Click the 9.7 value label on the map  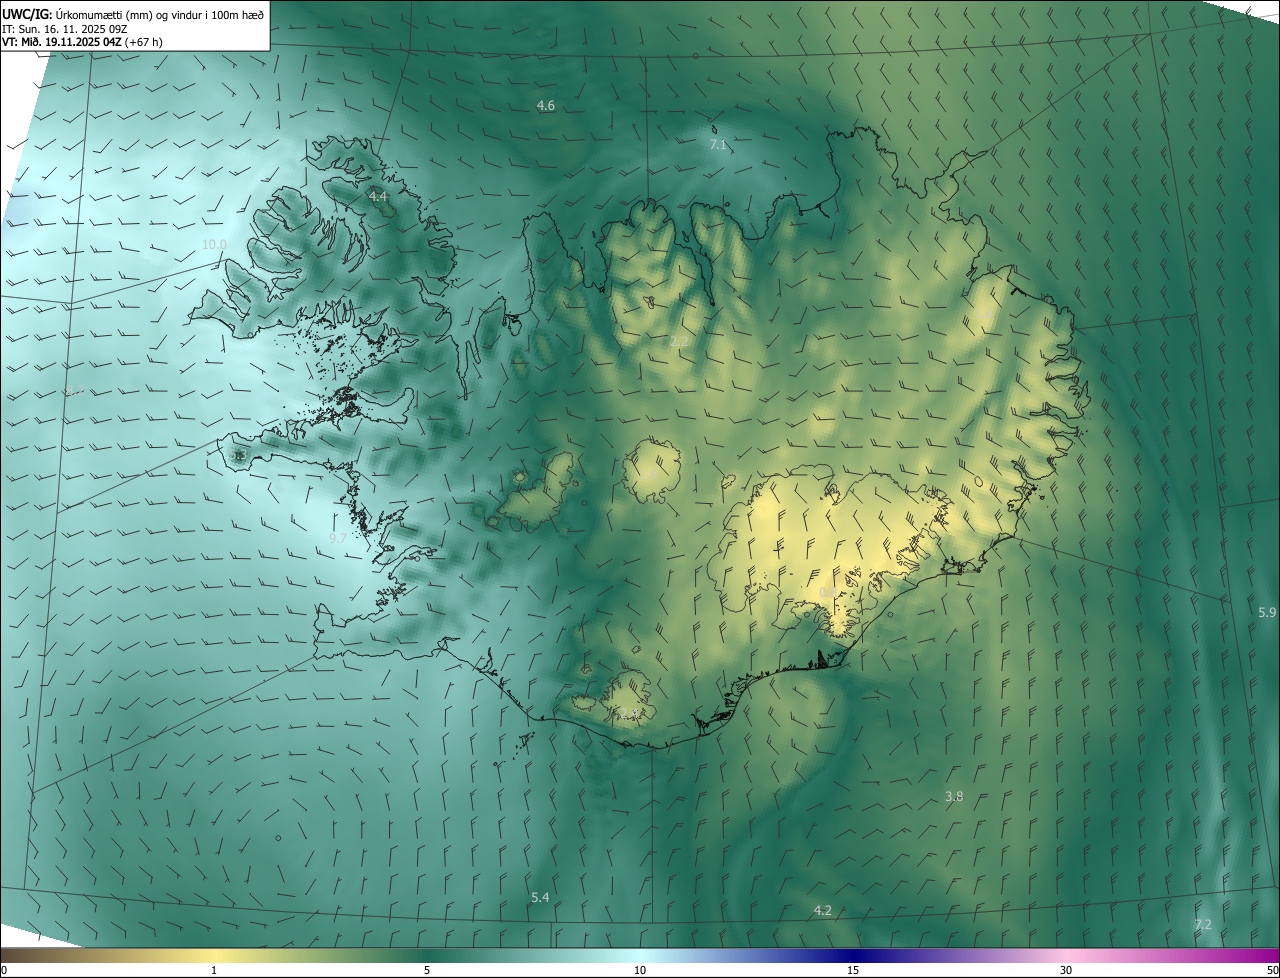tap(338, 538)
